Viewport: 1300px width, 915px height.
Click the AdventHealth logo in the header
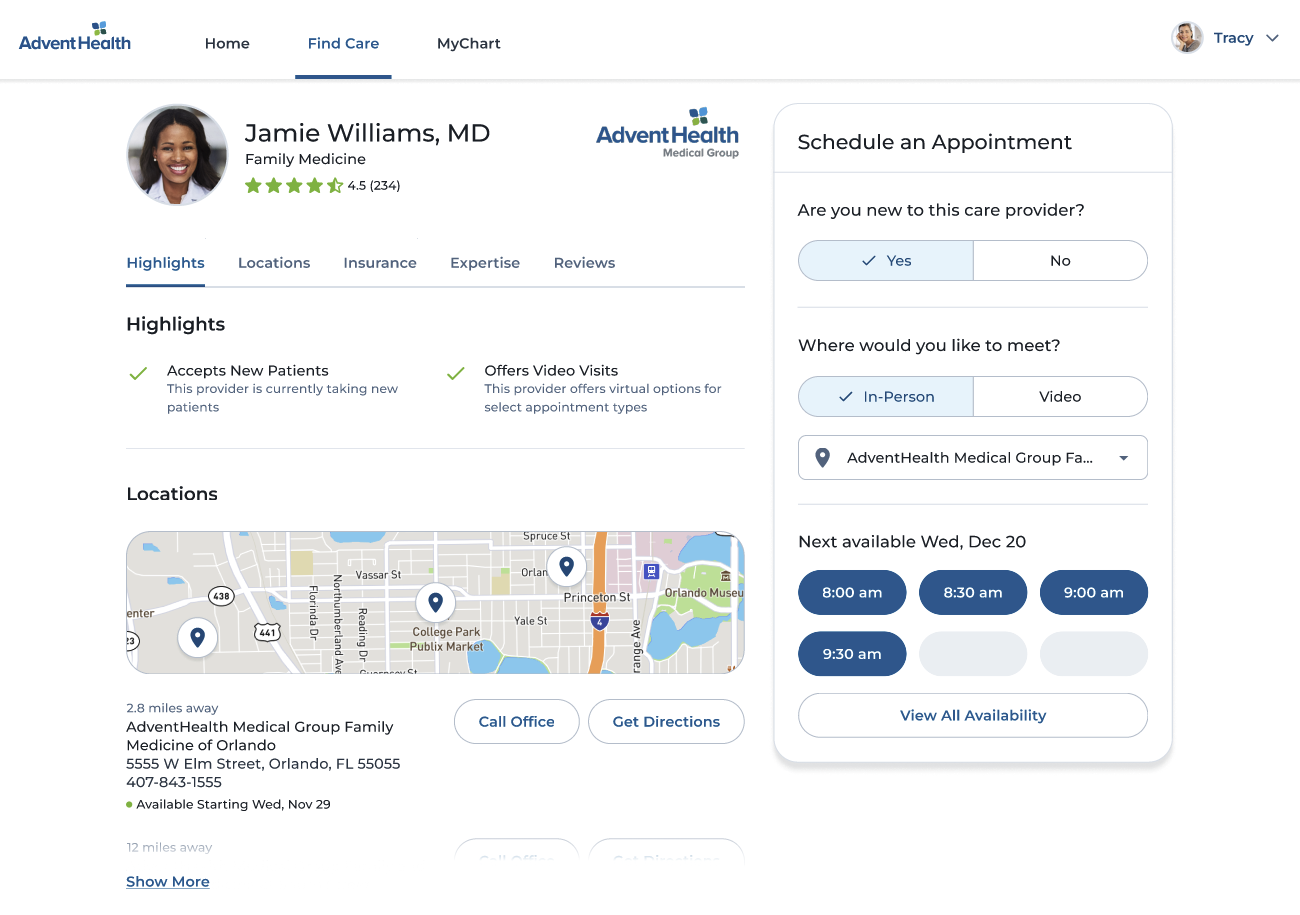pyautogui.click(x=75, y=37)
